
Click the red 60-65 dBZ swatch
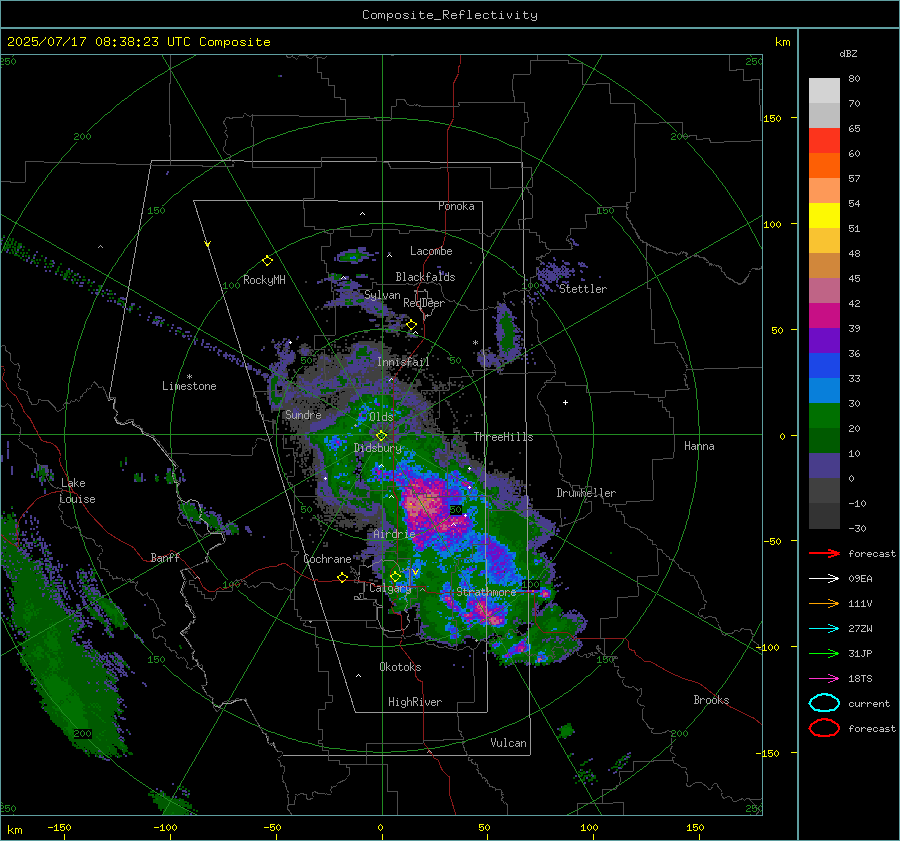(824, 140)
